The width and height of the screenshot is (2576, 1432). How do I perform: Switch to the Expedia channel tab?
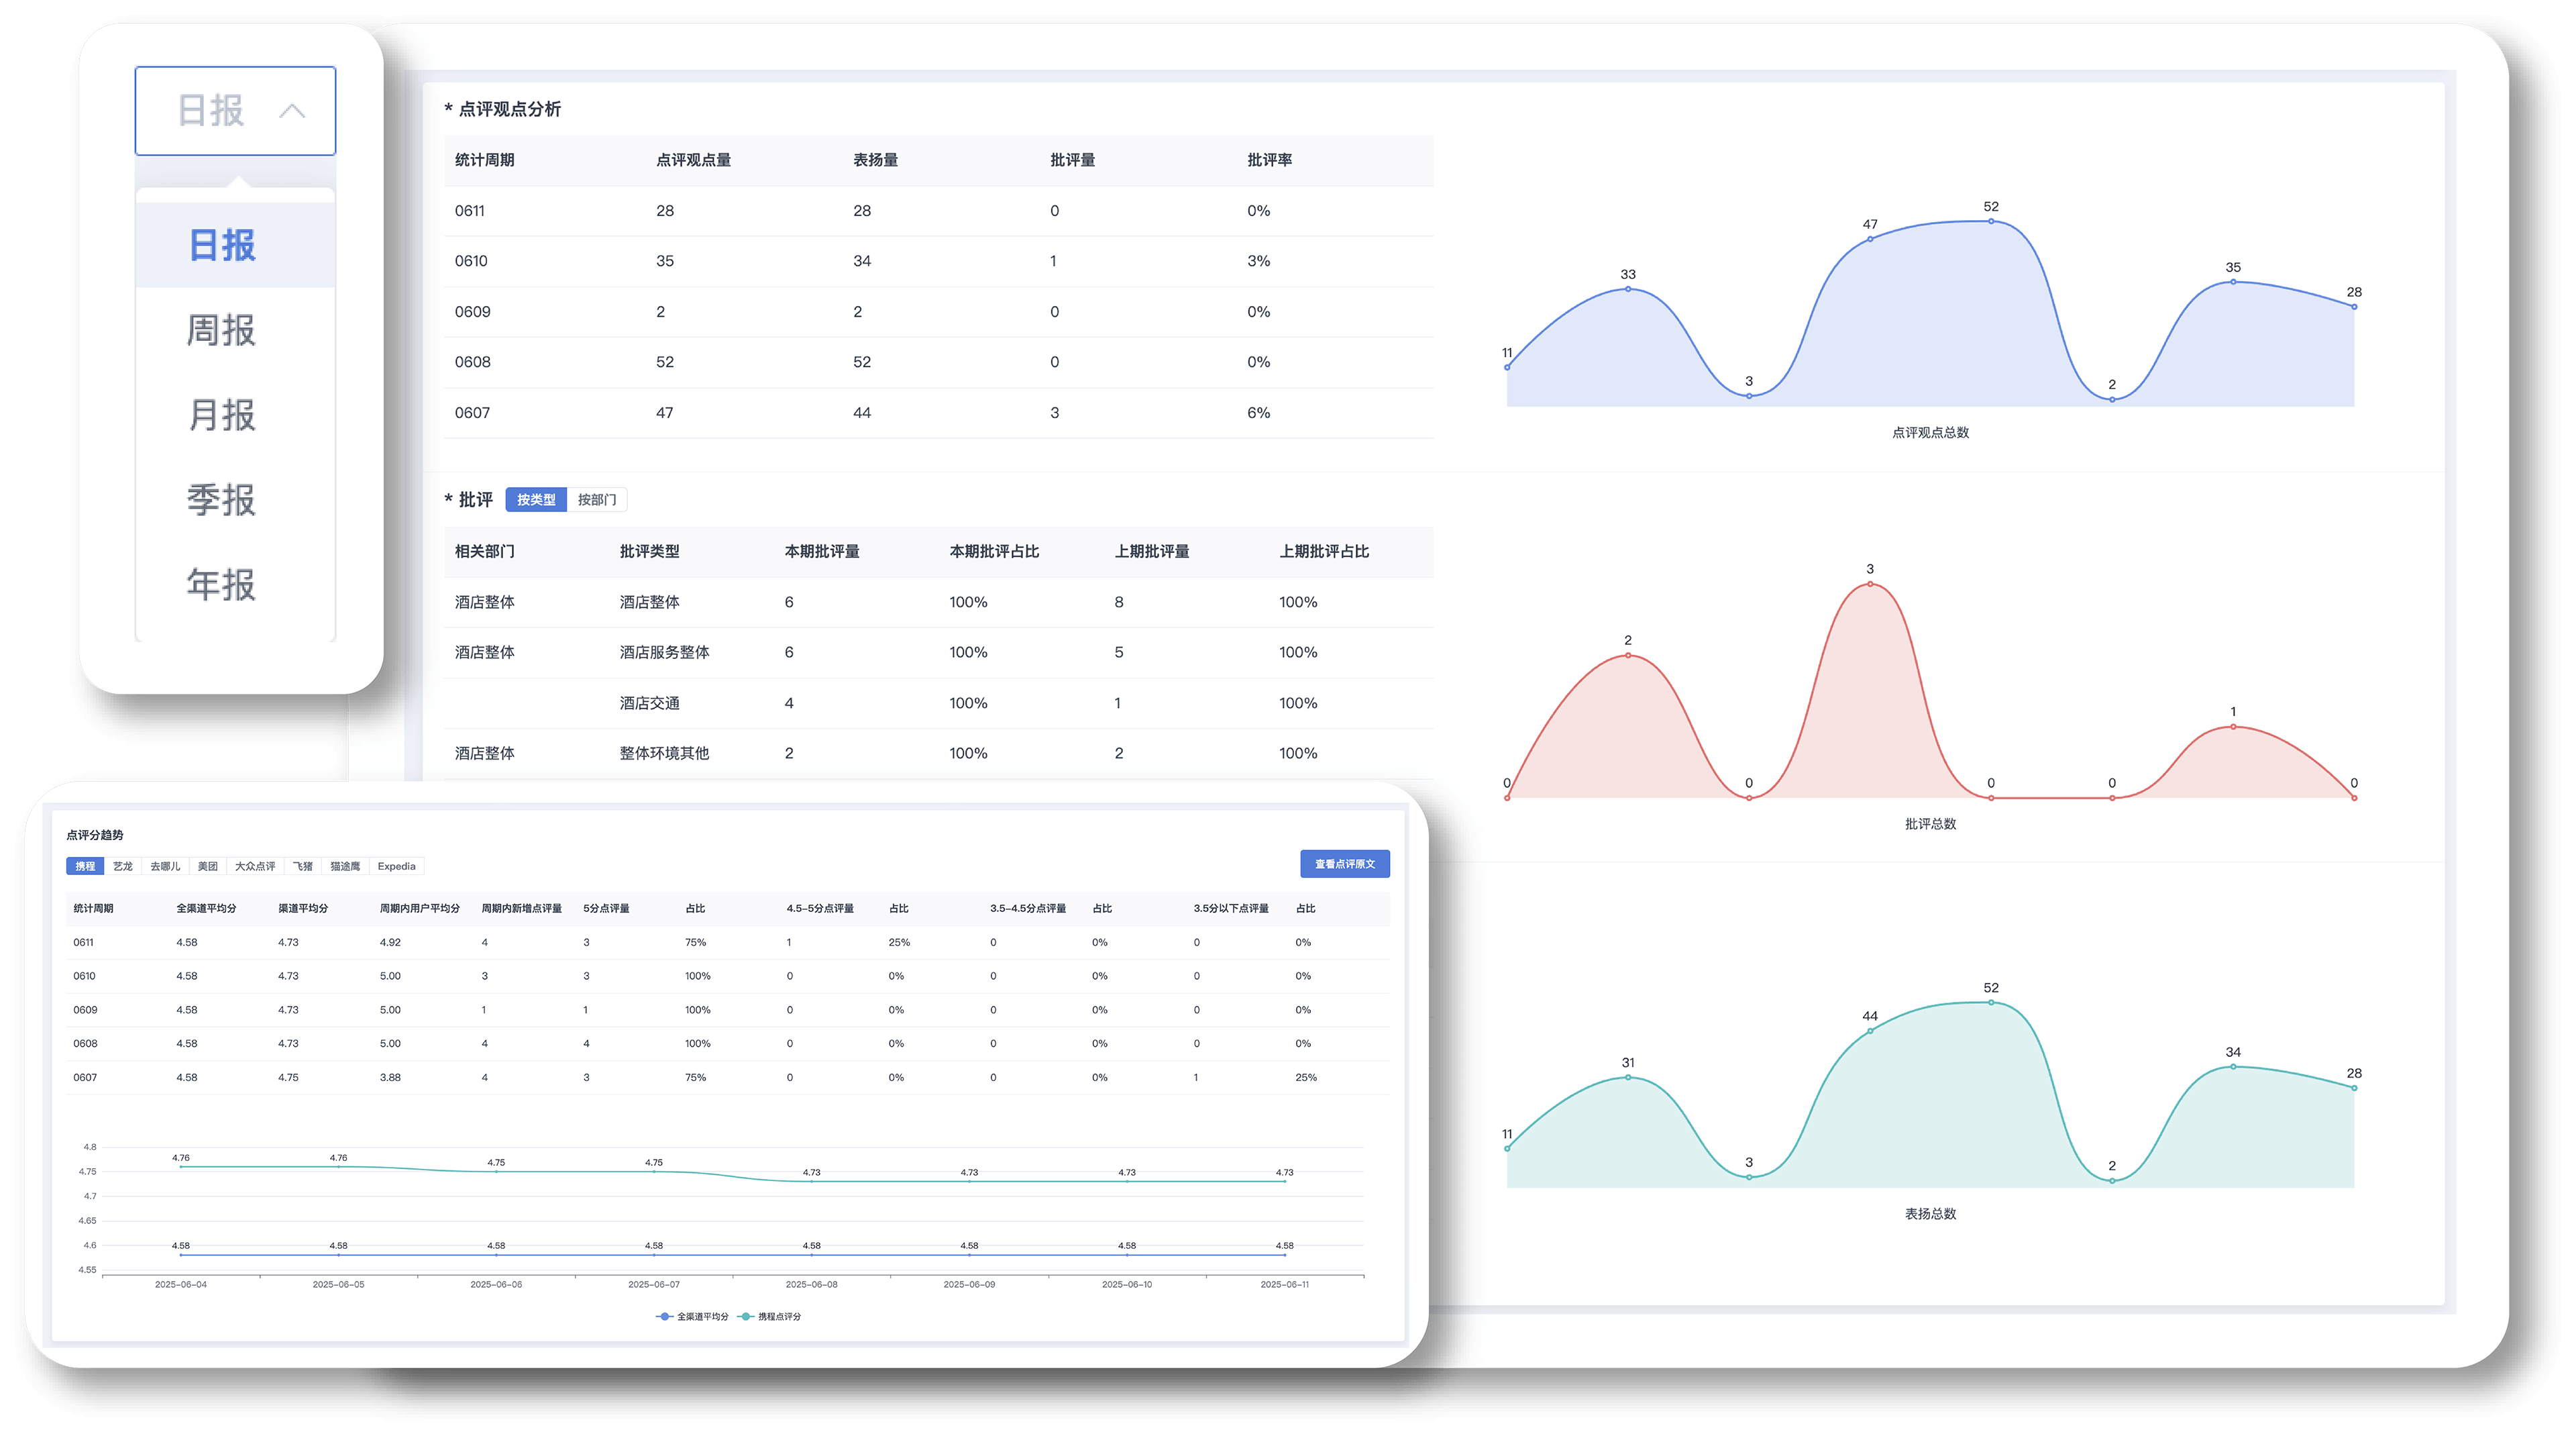coord(396,866)
